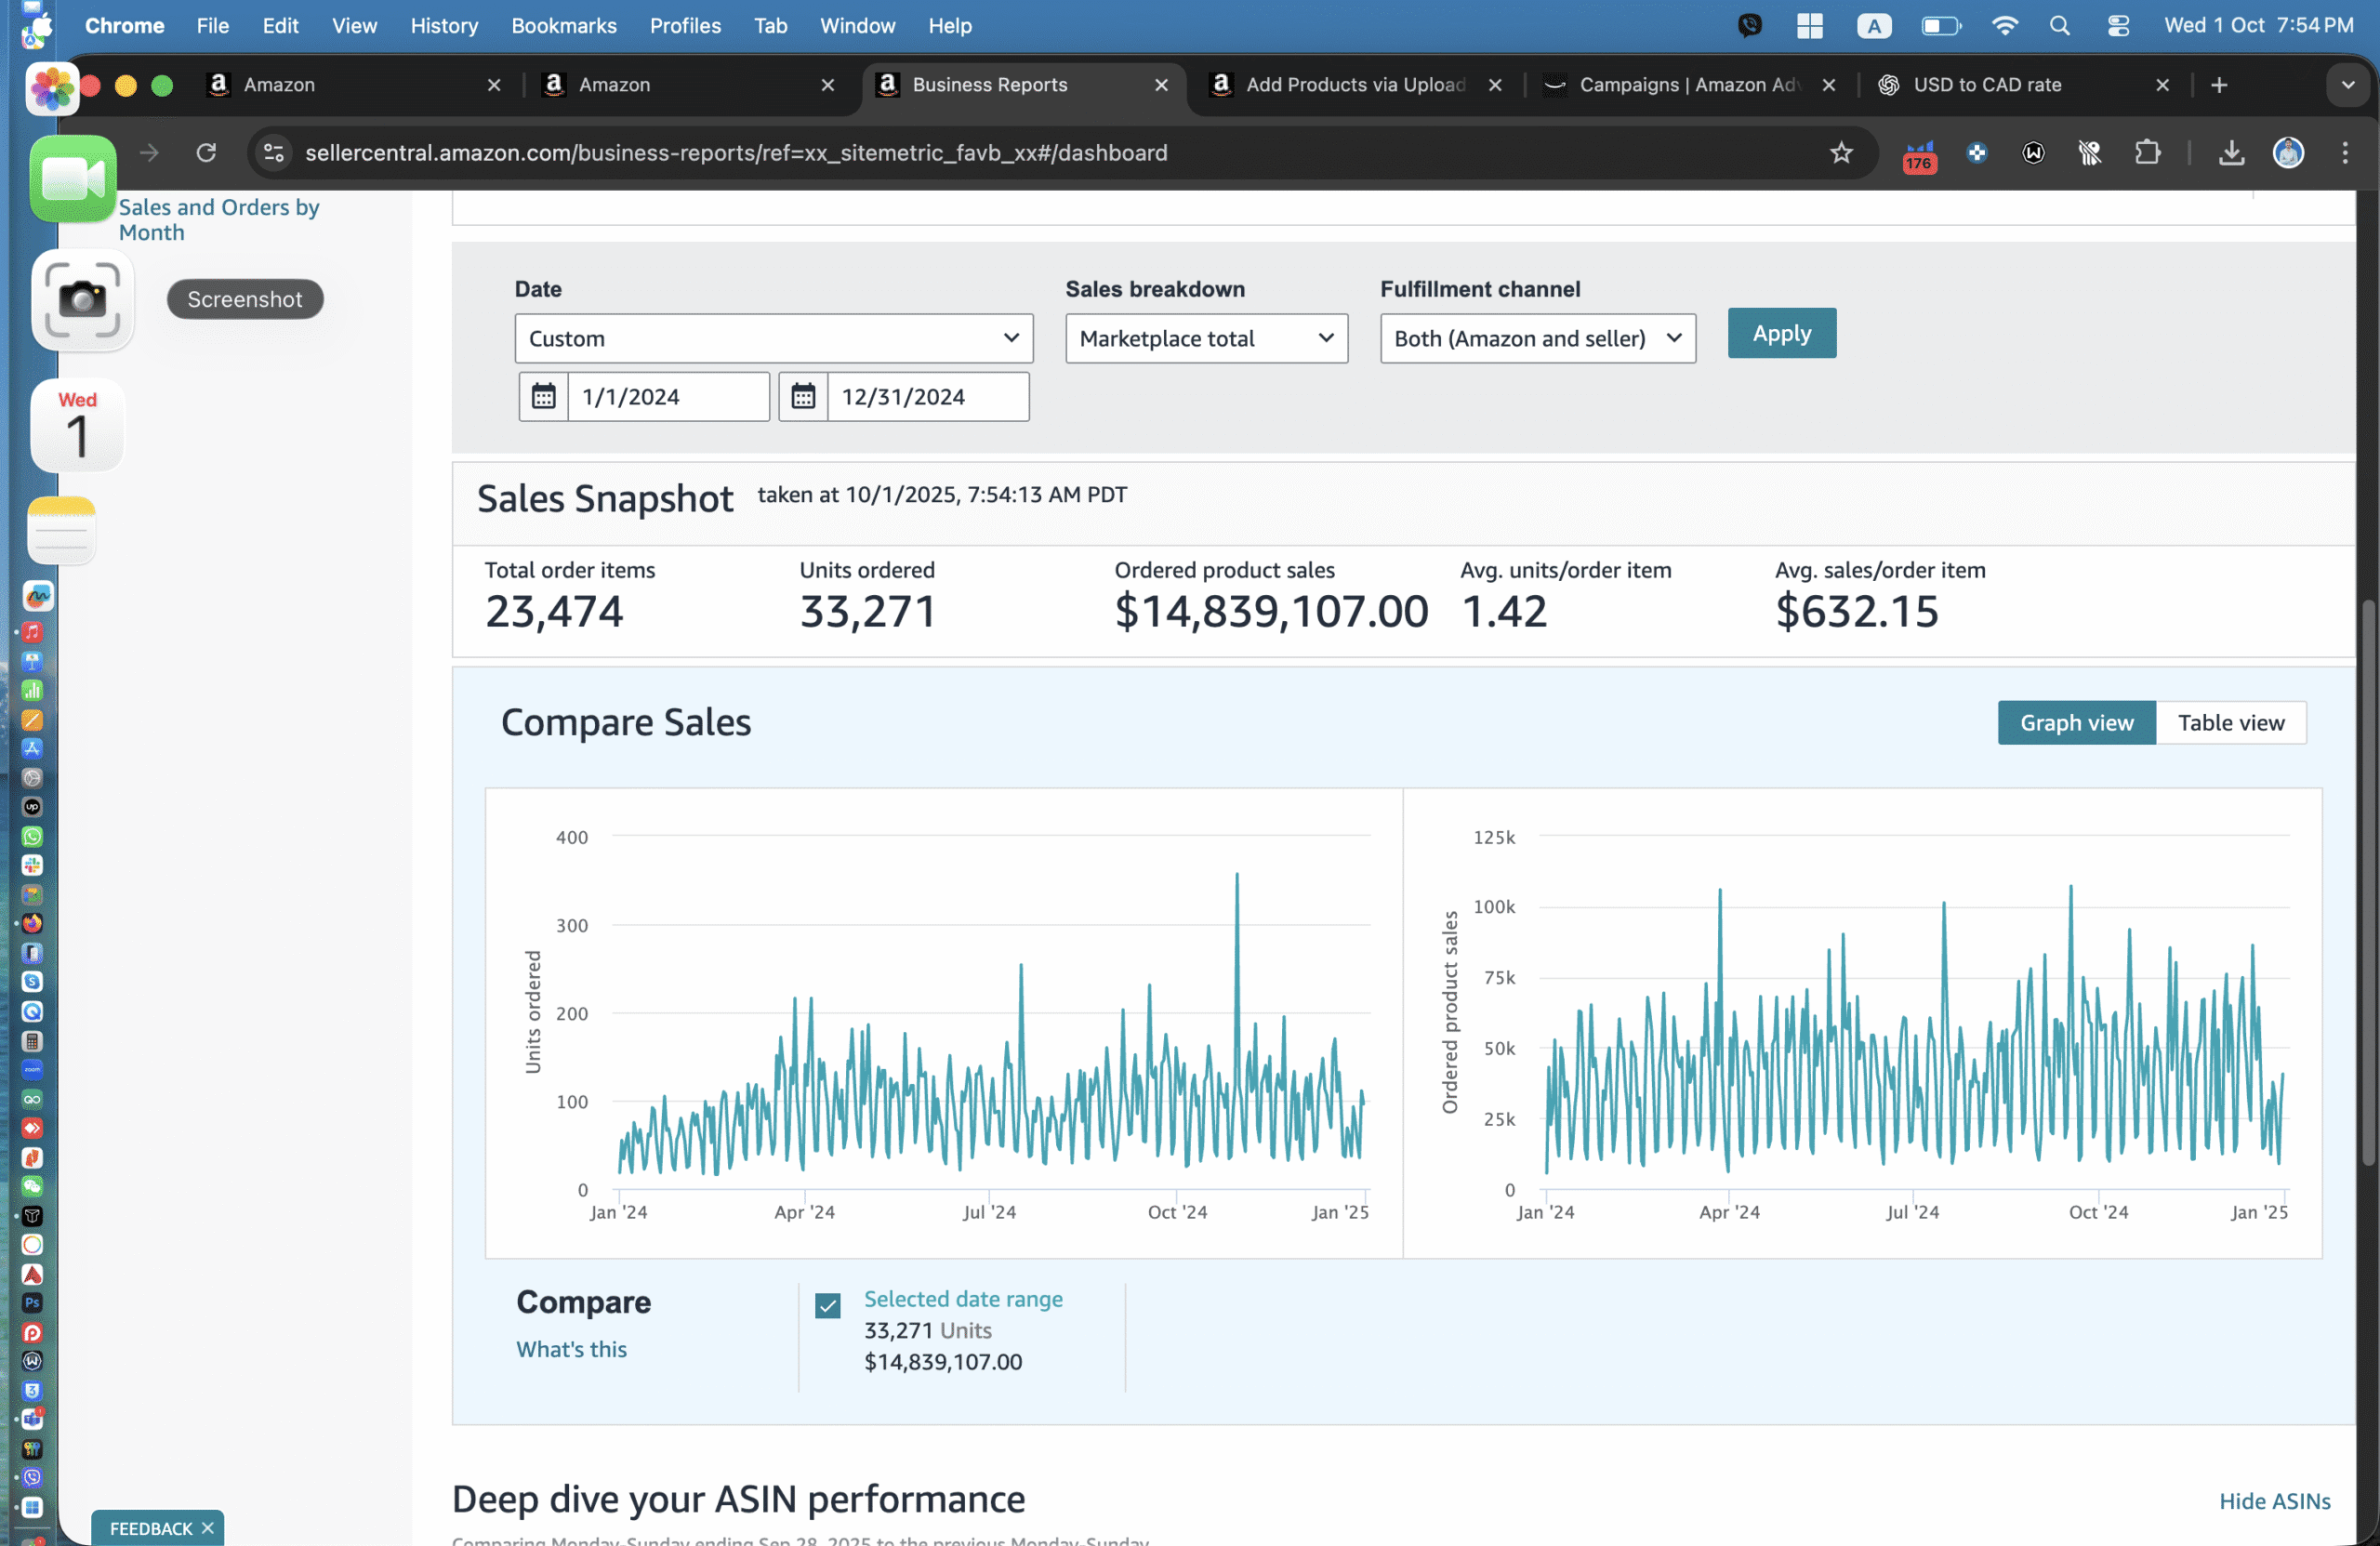
Task: Click the Chrome downloads icon
Action: pyautogui.click(x=2230, y=153)
